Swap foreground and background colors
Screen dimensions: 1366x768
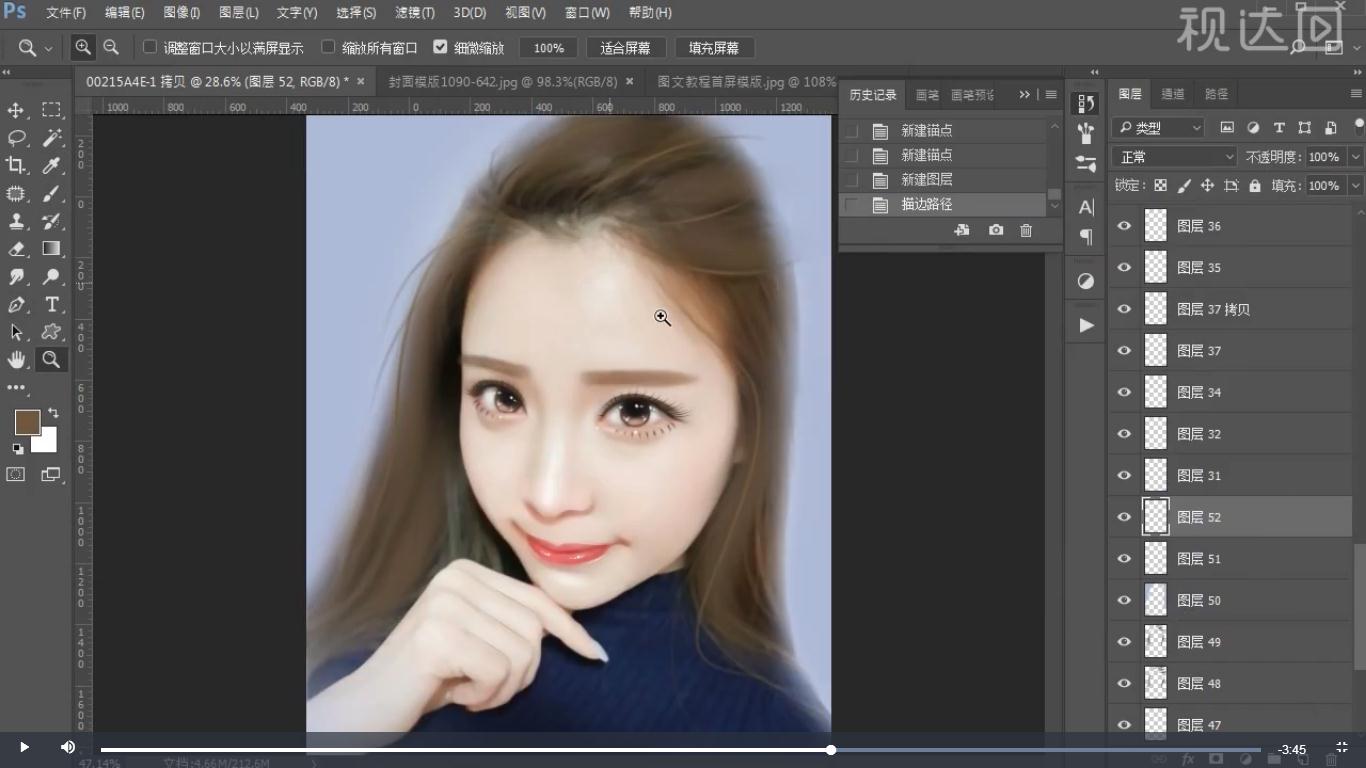pyautogui.click(x=52, y=412)
